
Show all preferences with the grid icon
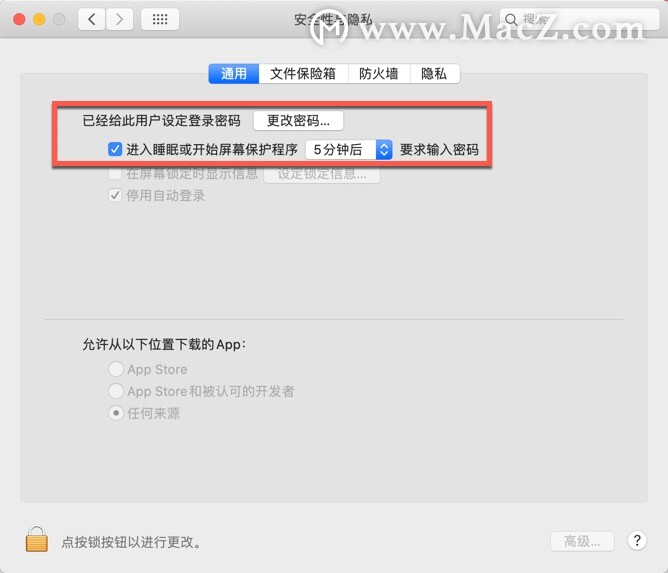coord(160,19)
